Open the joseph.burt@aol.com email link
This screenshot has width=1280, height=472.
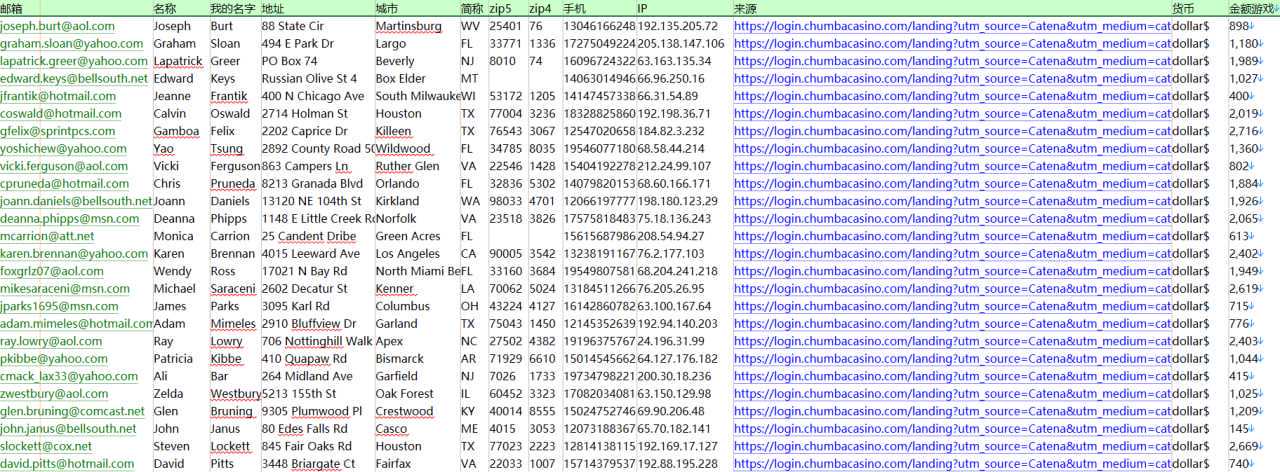tap(57, 26)
